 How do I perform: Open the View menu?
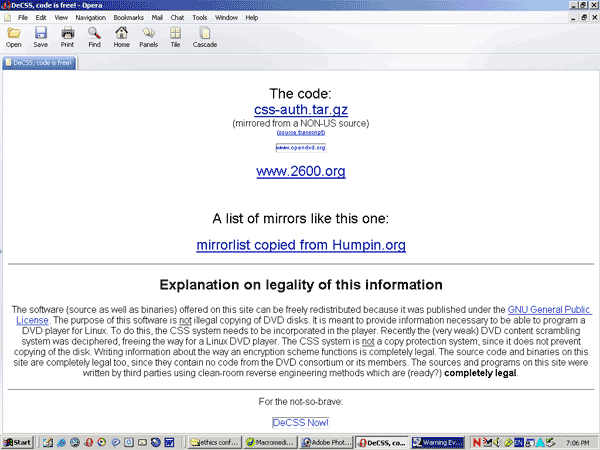61,18
